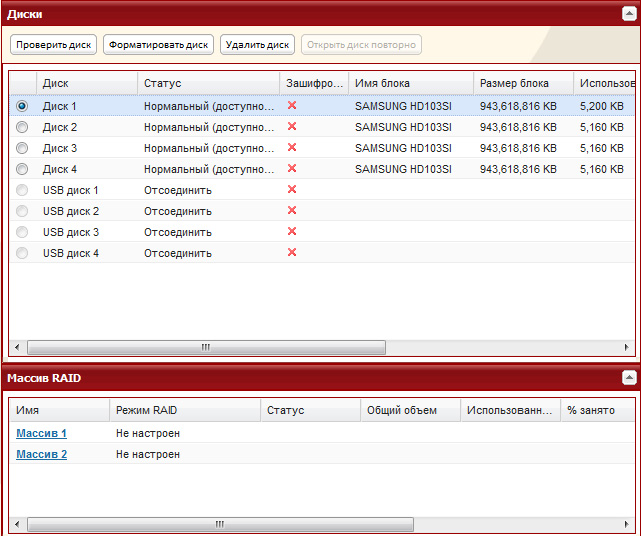Sort by the Размер блока column header
Image resolution: width=641 pixels, height=536 pixels.
(x=522, y=83)
